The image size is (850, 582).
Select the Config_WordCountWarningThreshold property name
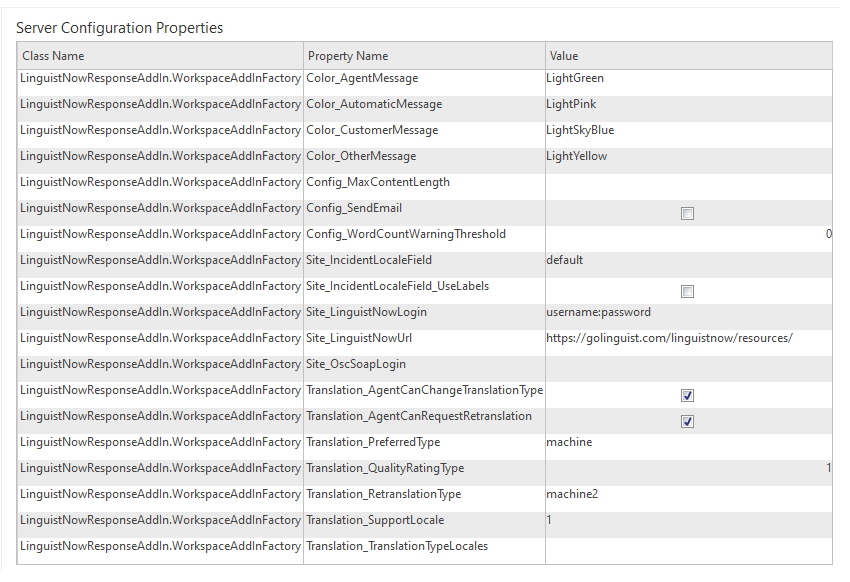pos(406,234)
